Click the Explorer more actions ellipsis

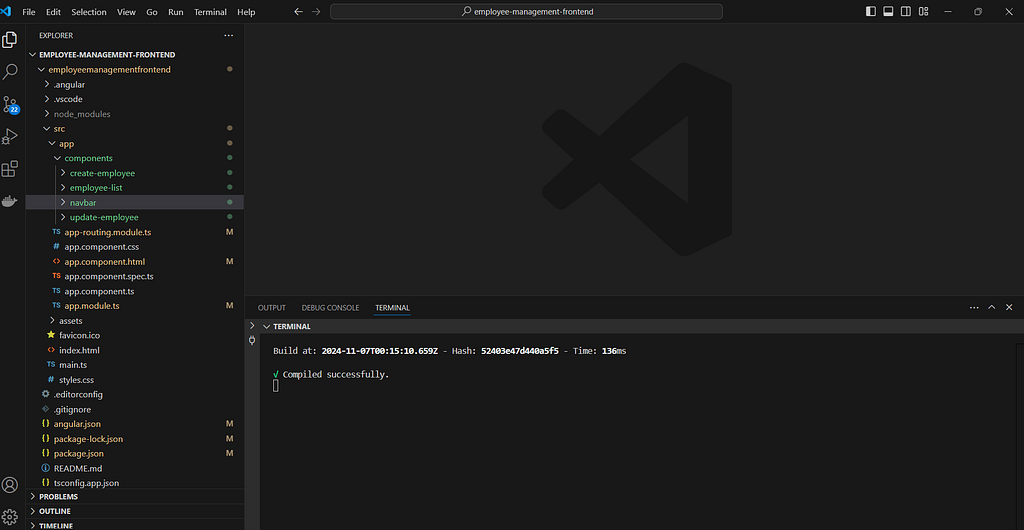228,35
